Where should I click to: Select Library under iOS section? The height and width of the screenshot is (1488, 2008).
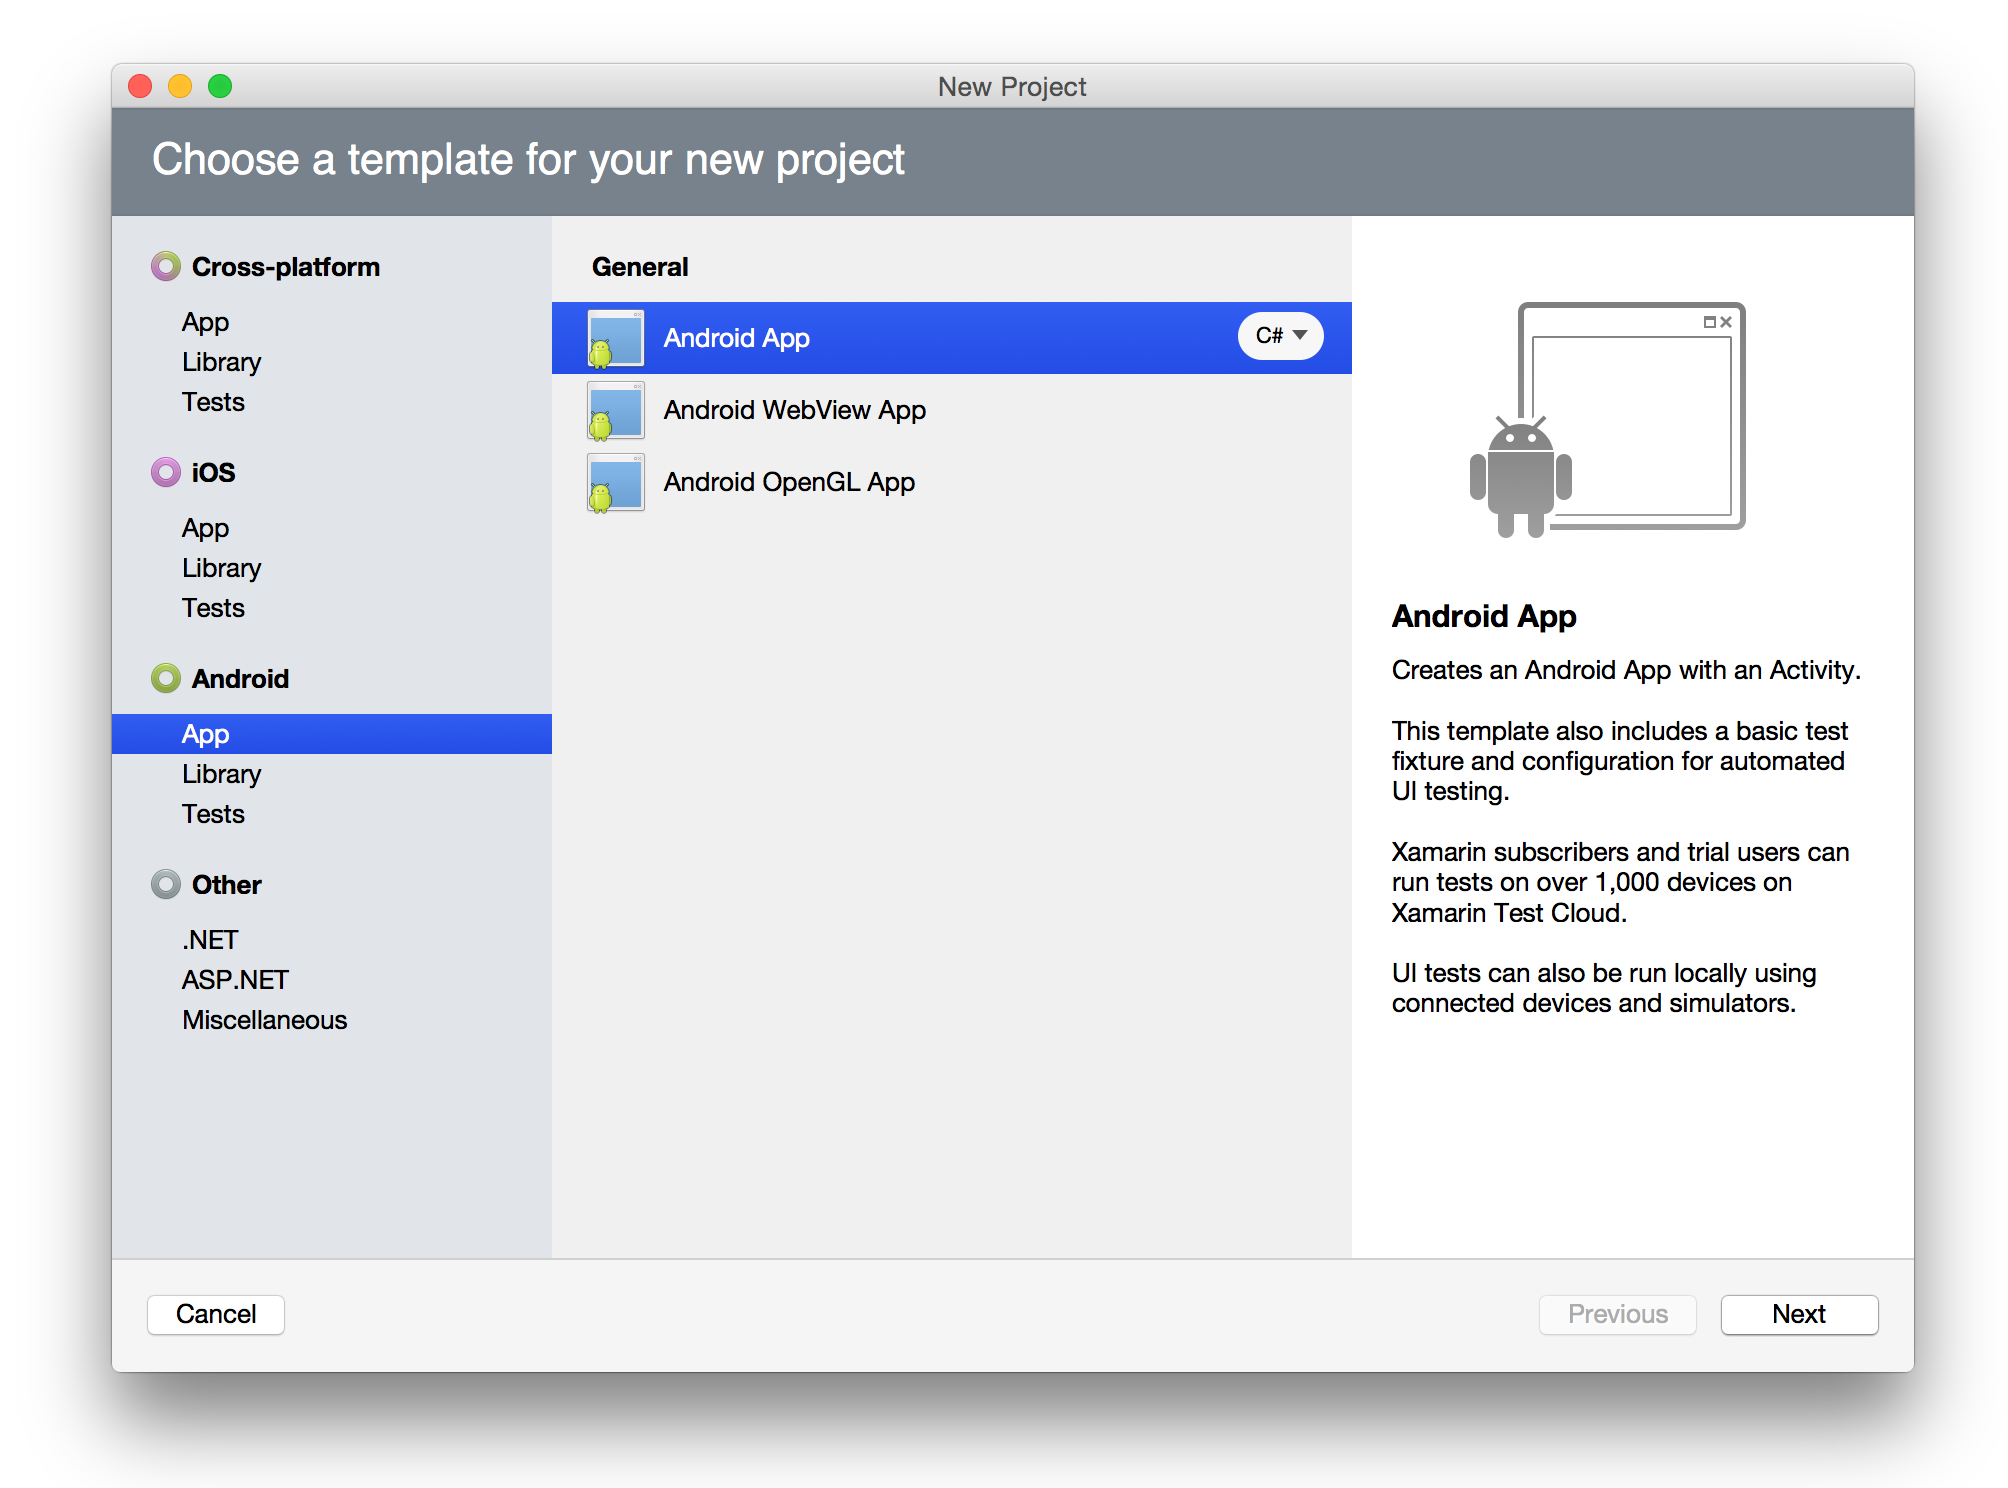(221, 568)
